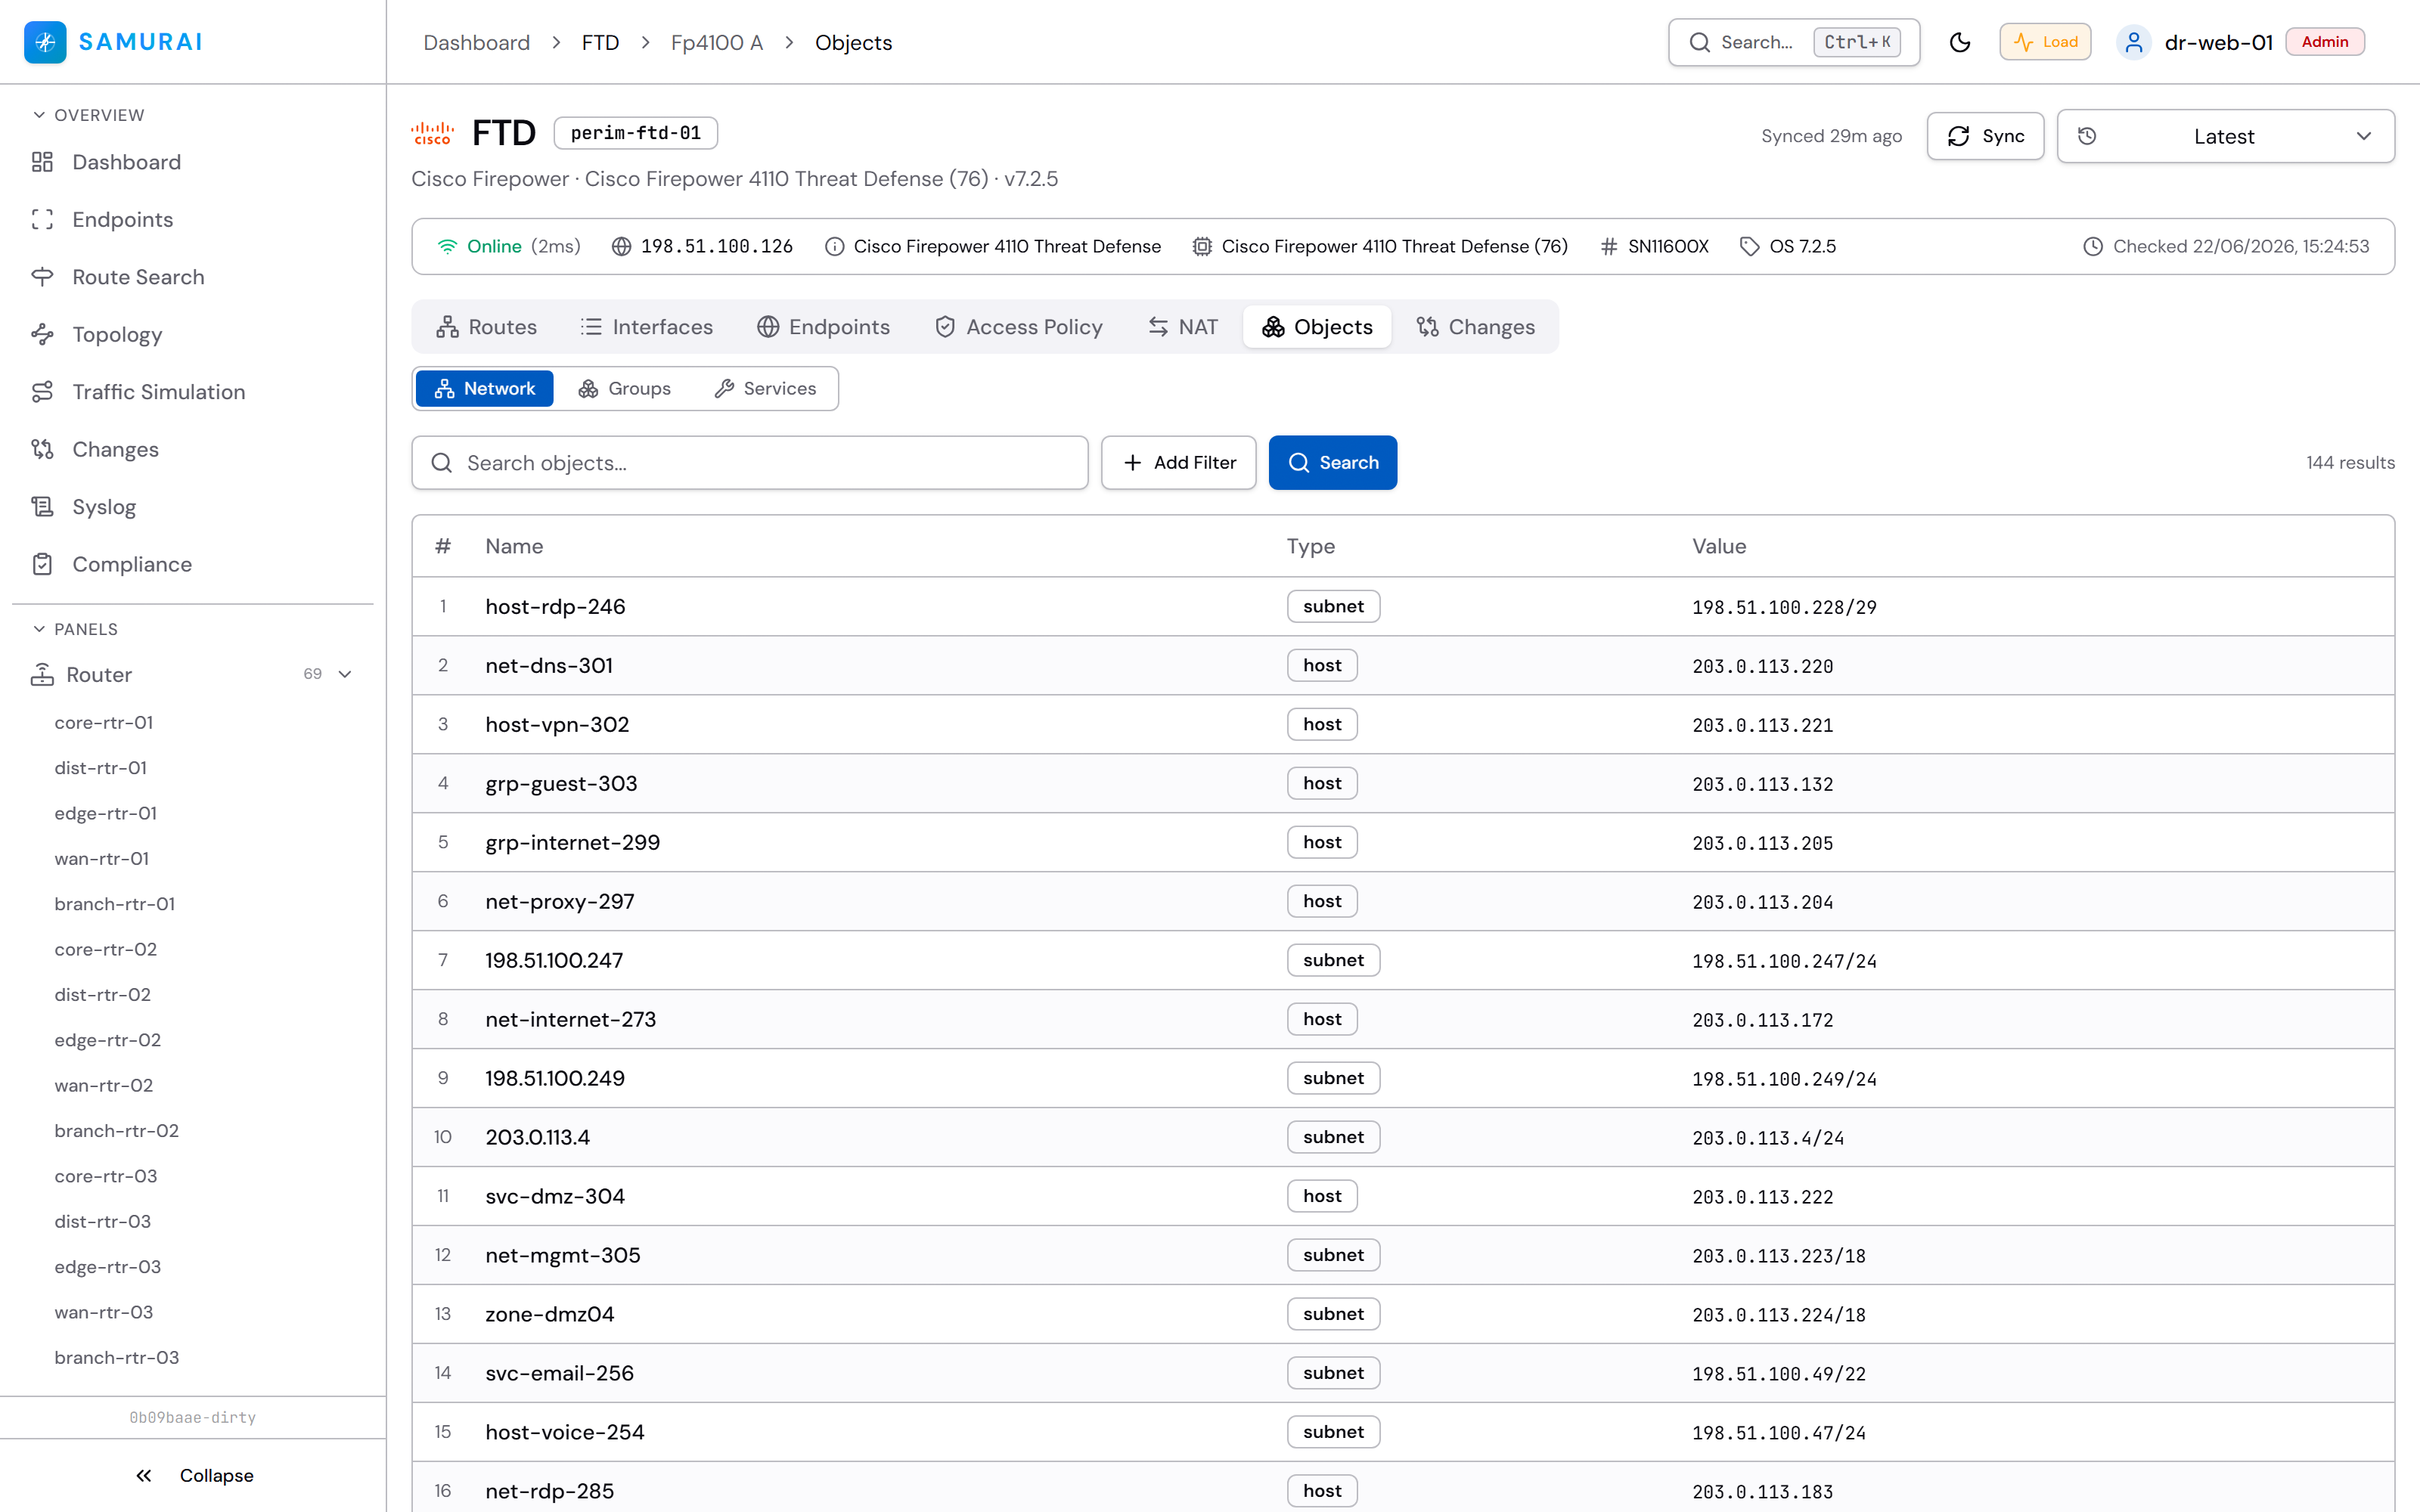The image size is (2420, 1512).
Task: Collapse the Router panel list
Action: point(345,674)
